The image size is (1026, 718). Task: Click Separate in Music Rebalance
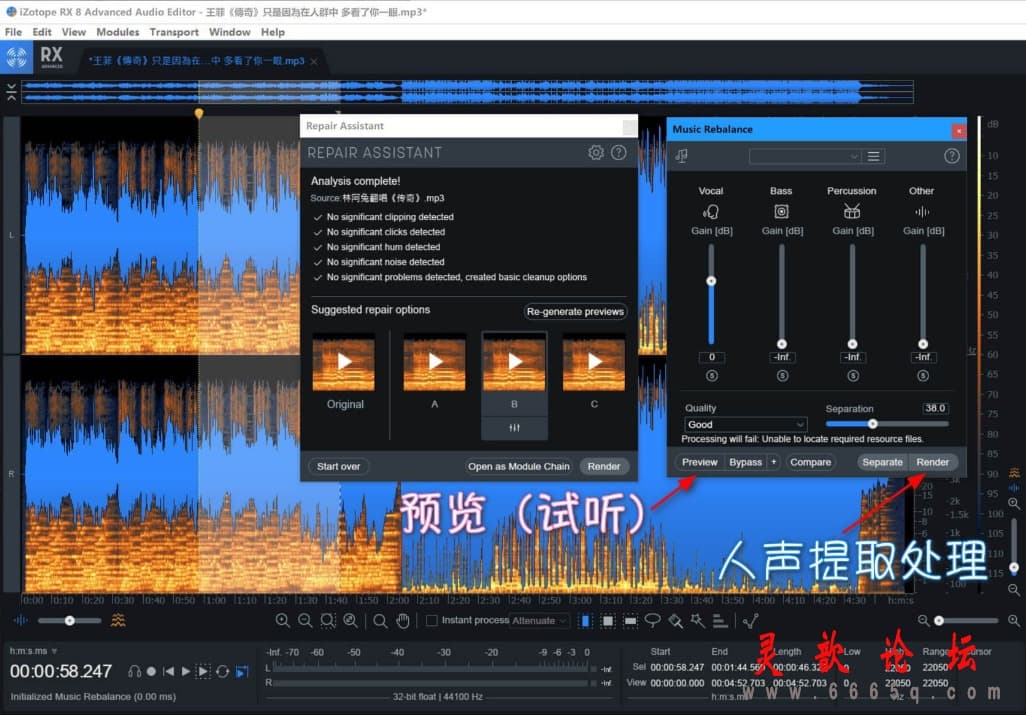pyautogui.click(x=882, y=462)
